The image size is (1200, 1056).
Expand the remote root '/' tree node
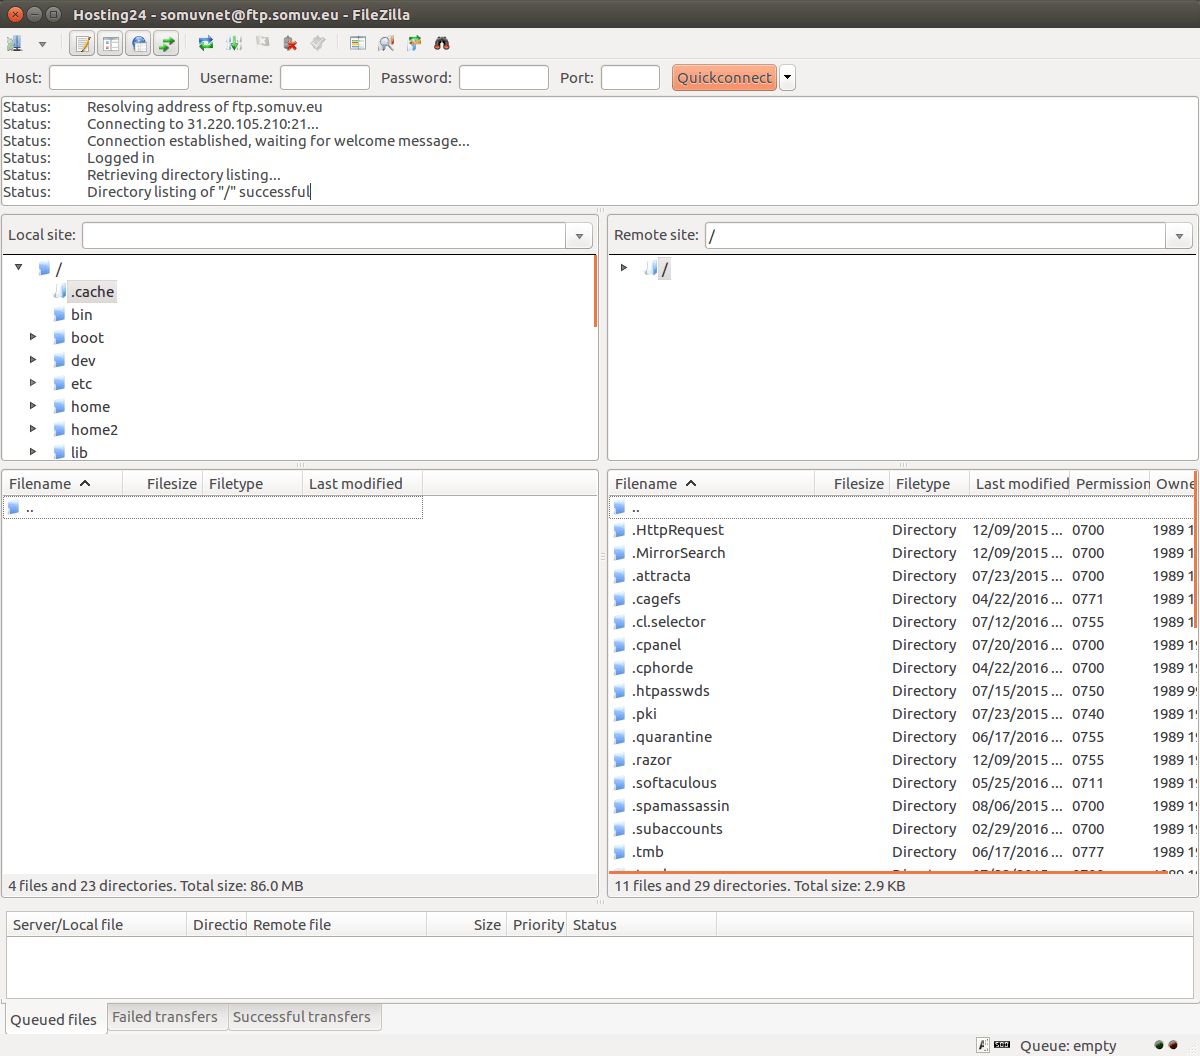pyautogui.click(x=624, y=267)
